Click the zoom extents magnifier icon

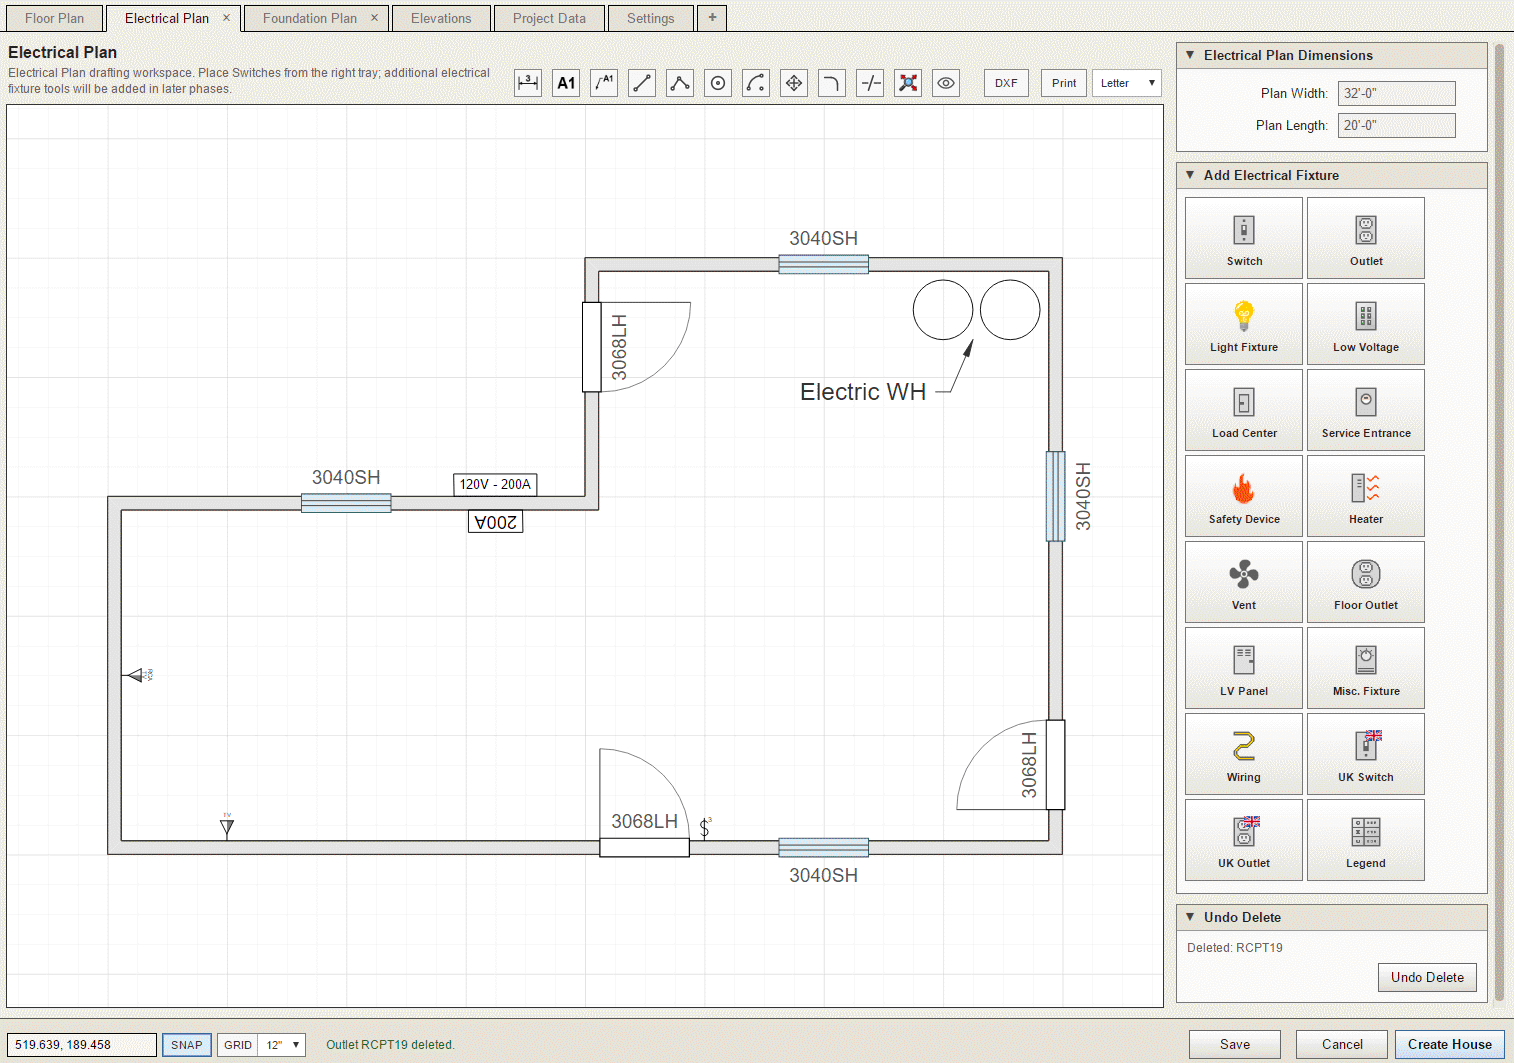908,83
